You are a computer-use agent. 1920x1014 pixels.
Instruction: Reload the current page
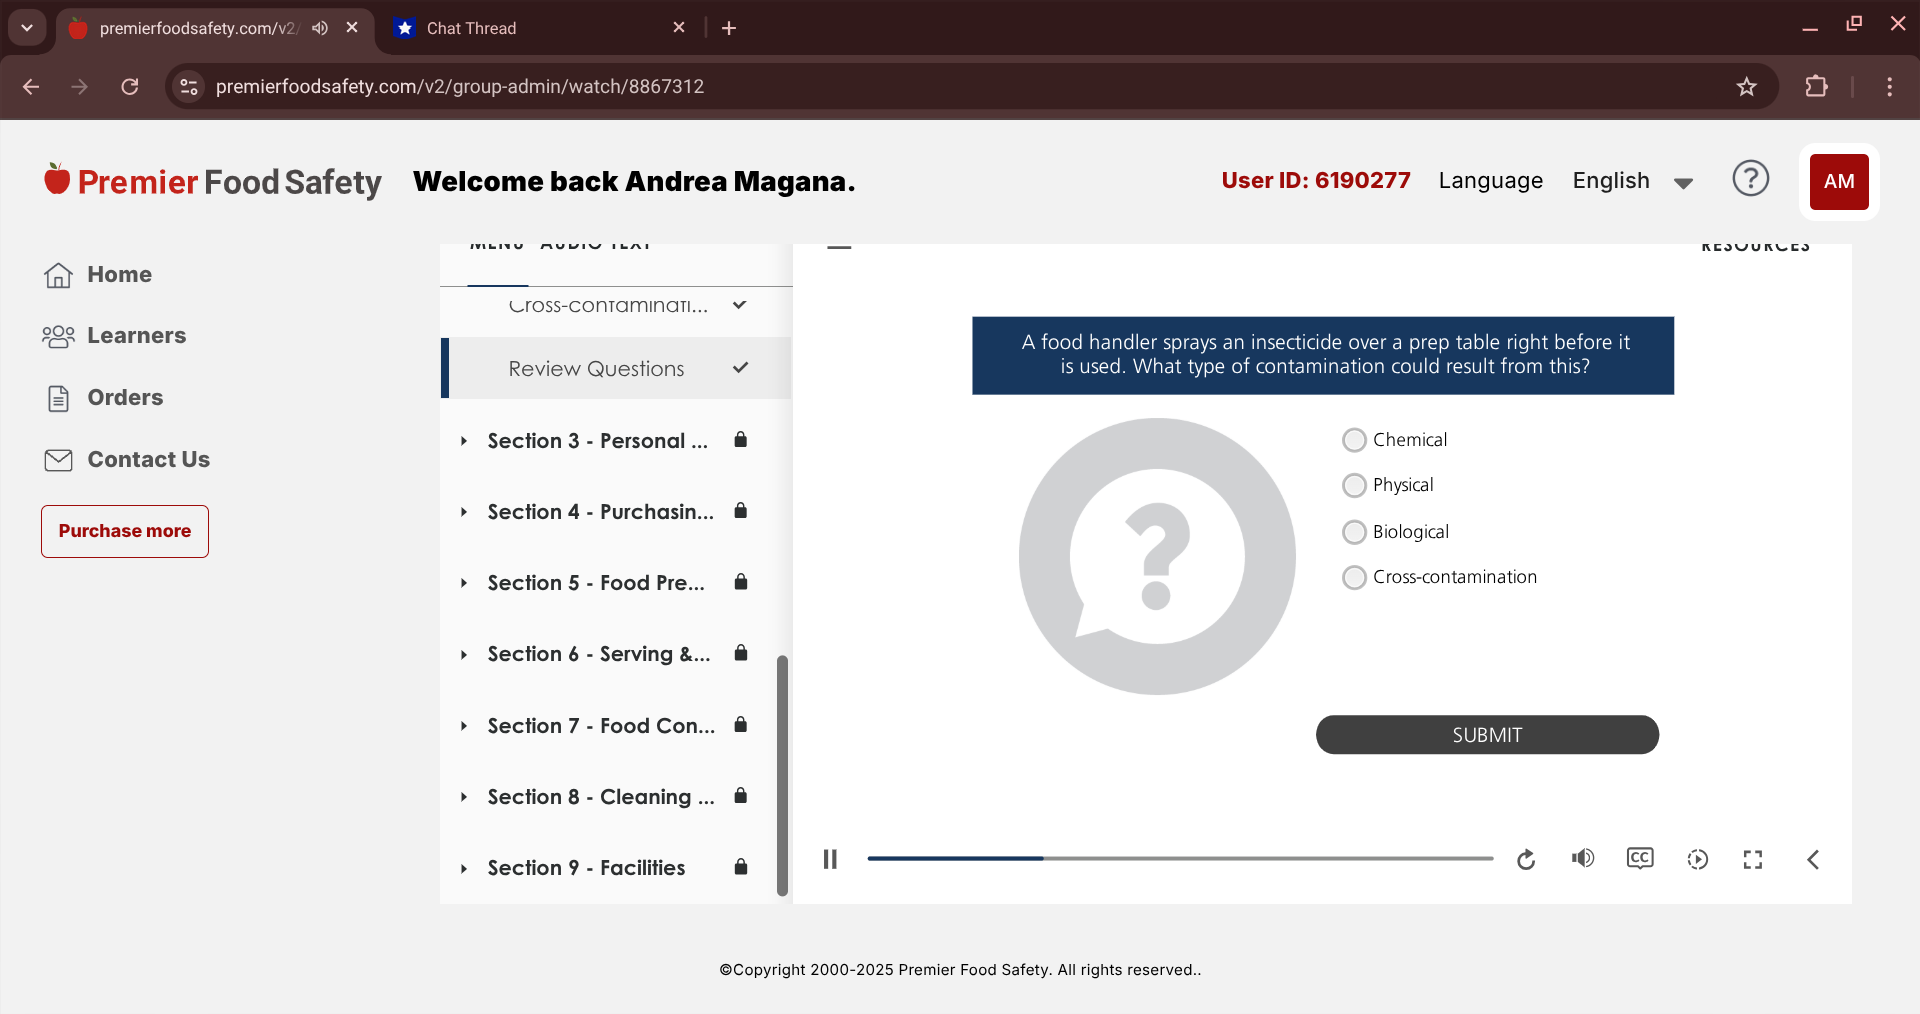(x=130, y=87)
